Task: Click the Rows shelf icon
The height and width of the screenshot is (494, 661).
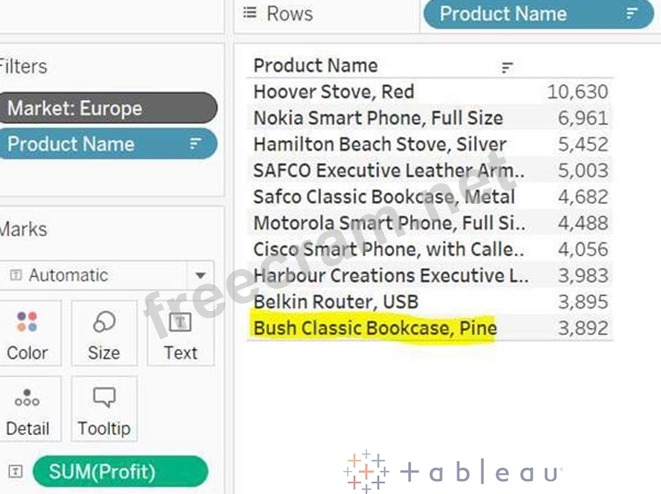Action: tap(252, 14)
